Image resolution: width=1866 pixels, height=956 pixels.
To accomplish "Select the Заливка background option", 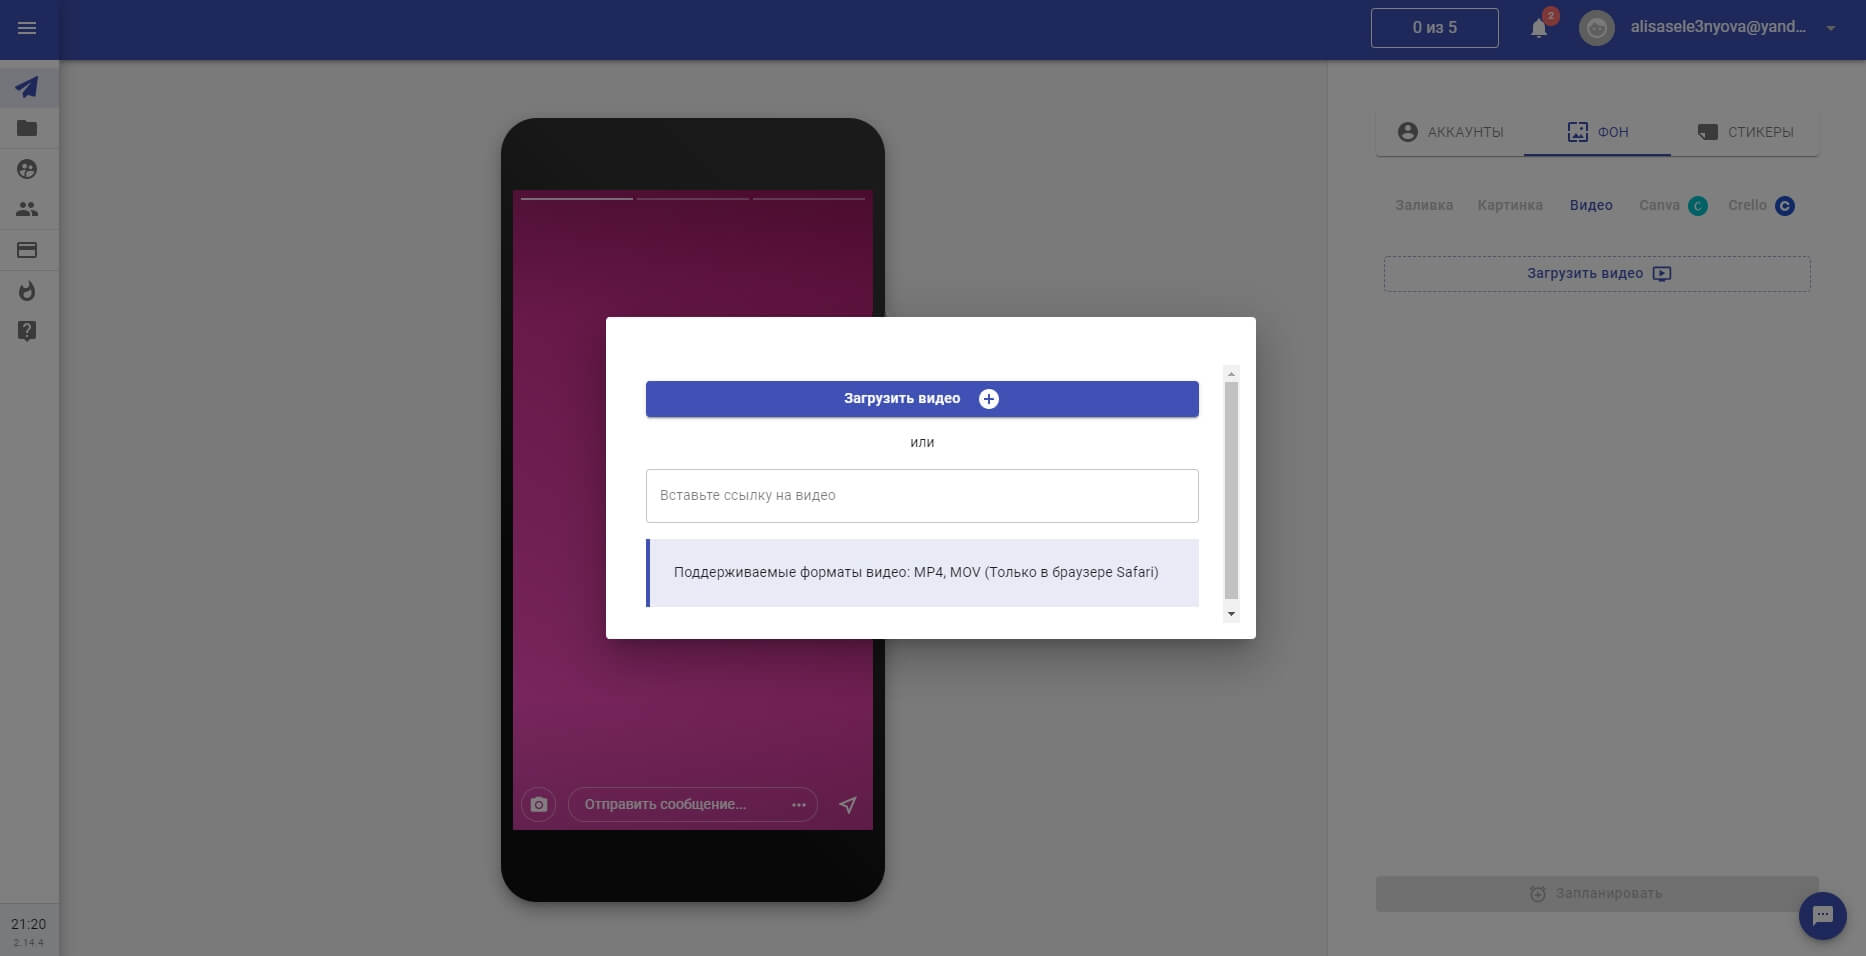I will tap(1424, 205).
